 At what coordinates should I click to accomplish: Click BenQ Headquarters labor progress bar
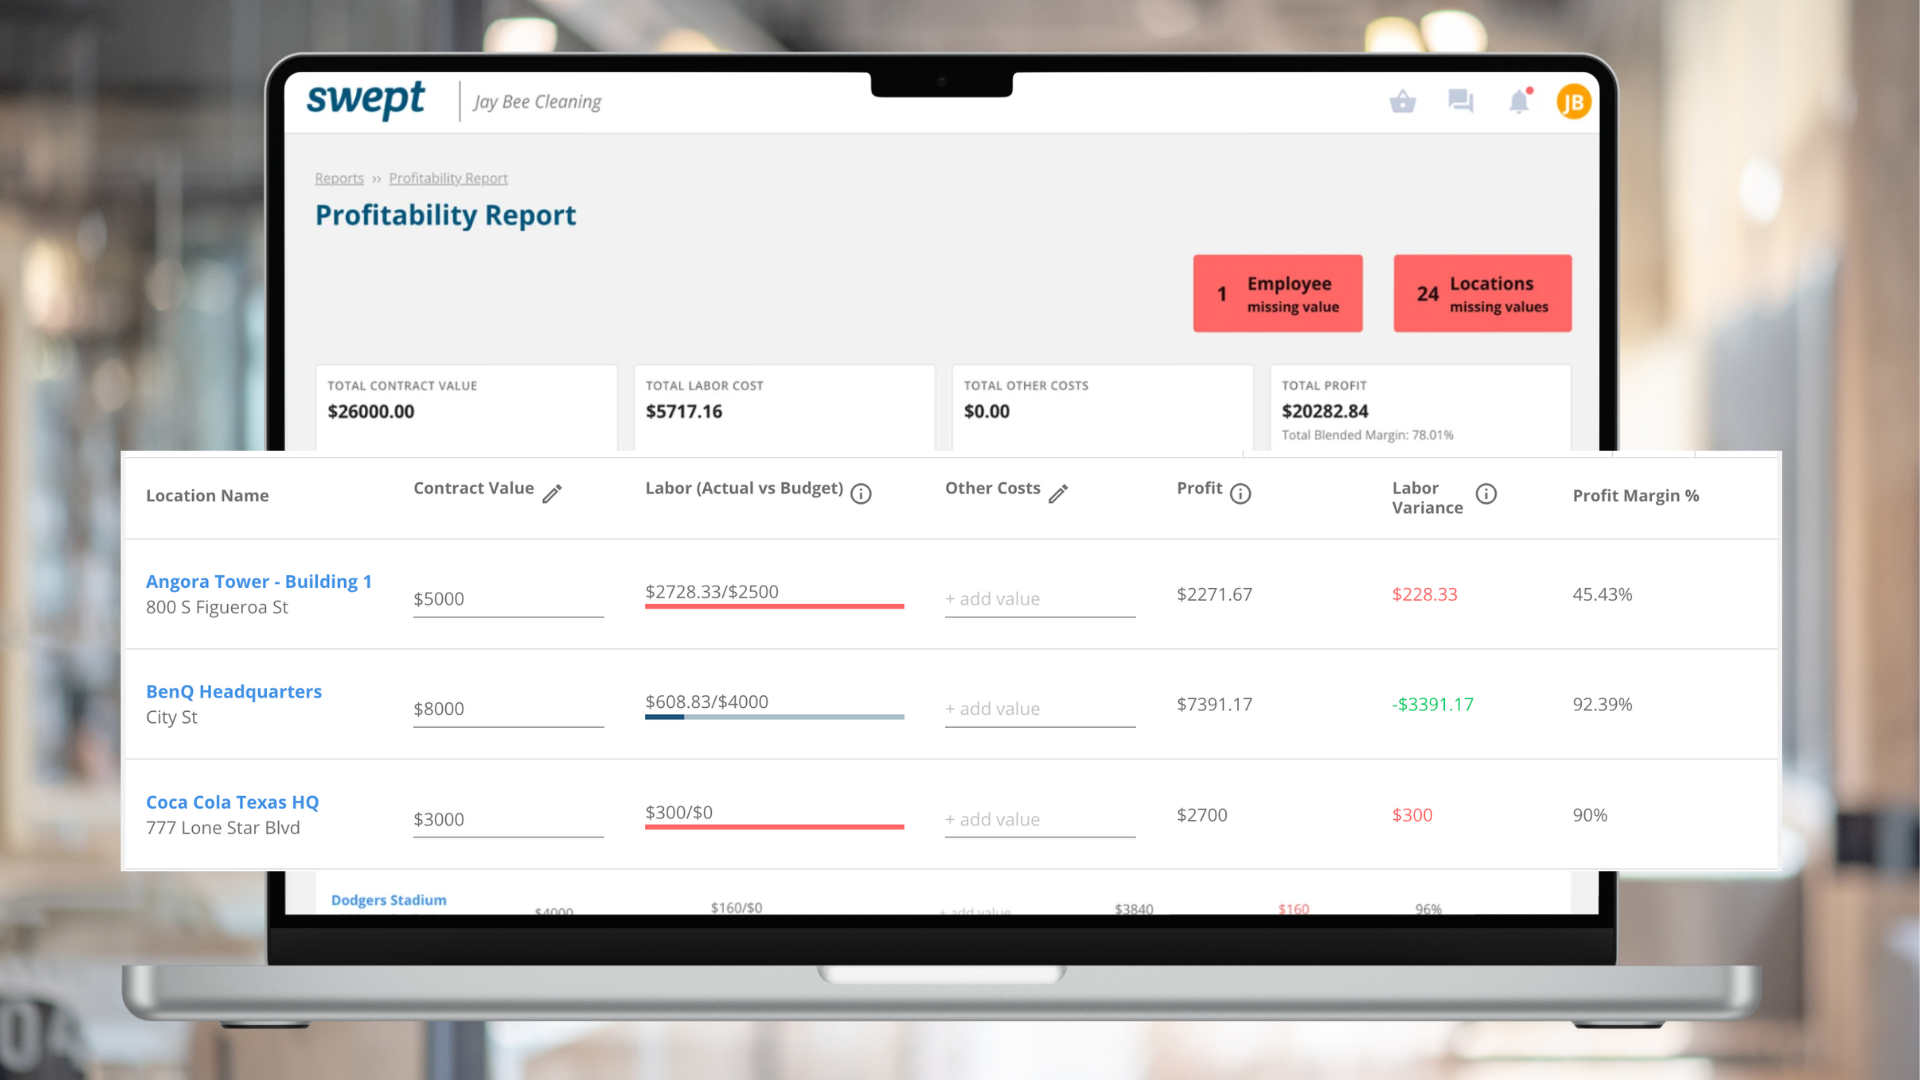(x=774, y=717)
